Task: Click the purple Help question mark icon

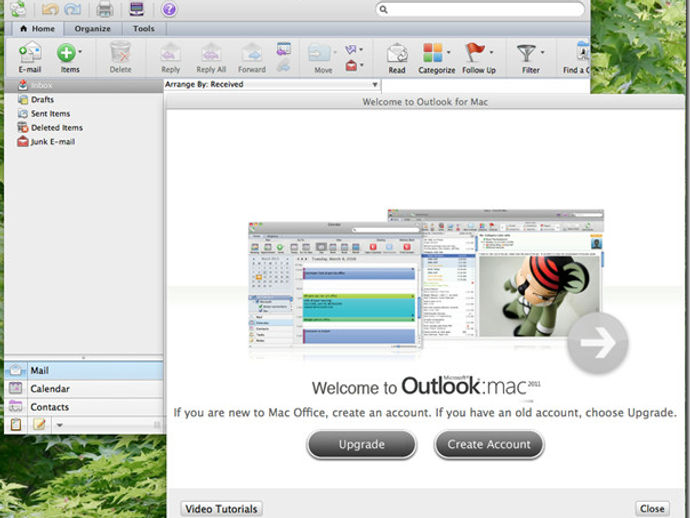Action: coord(169,9)
